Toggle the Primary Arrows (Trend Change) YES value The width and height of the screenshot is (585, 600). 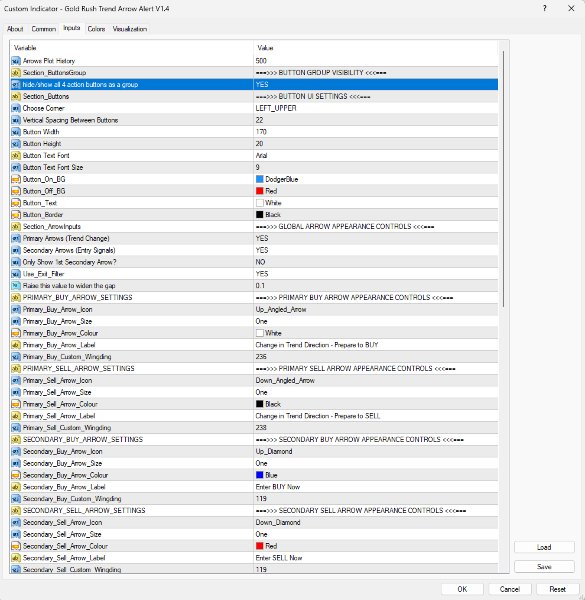click(x=375, y=238)
